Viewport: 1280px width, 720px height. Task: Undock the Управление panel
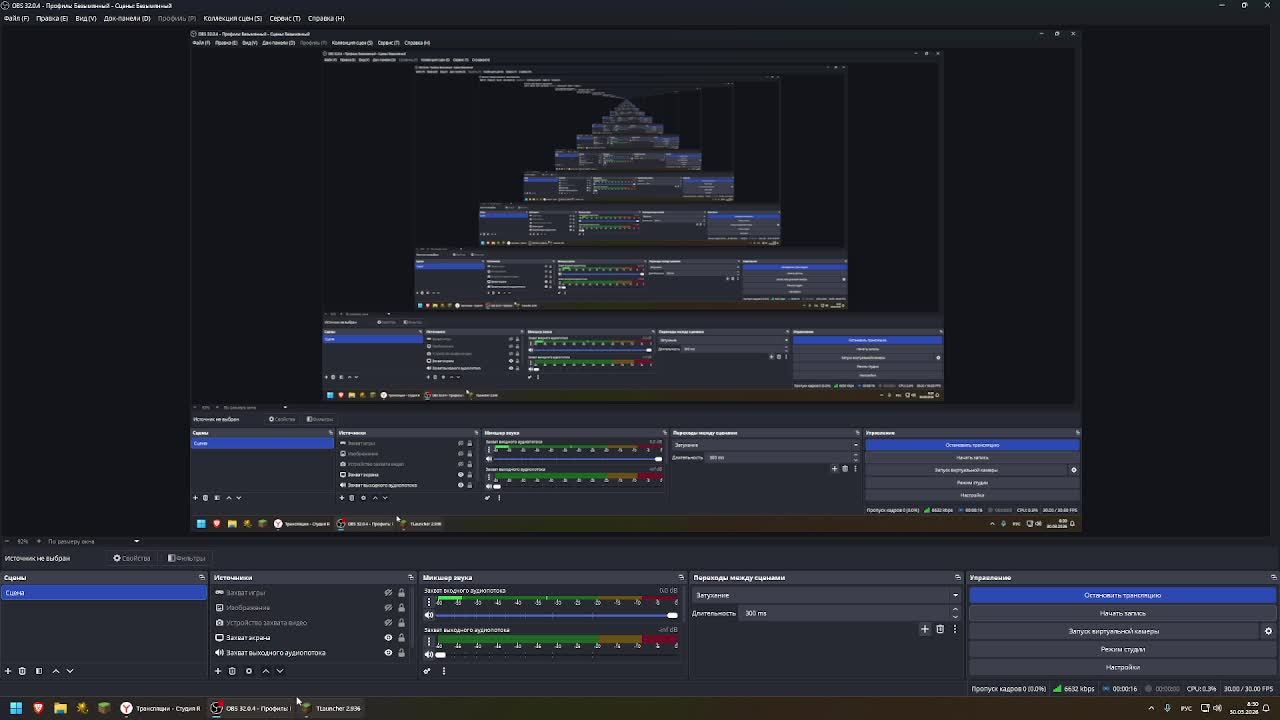pyautogui.click(x=1273, y=577)
